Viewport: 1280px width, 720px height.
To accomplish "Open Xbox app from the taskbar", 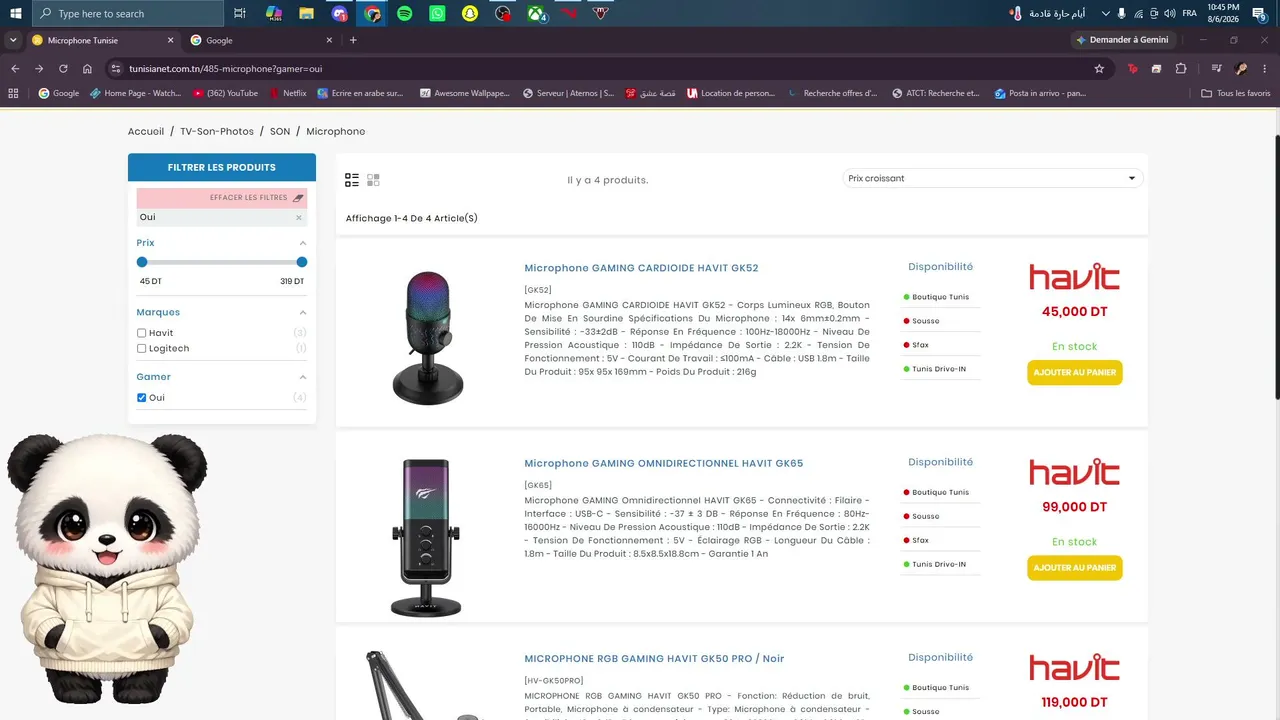I will (x=537, y=14).
